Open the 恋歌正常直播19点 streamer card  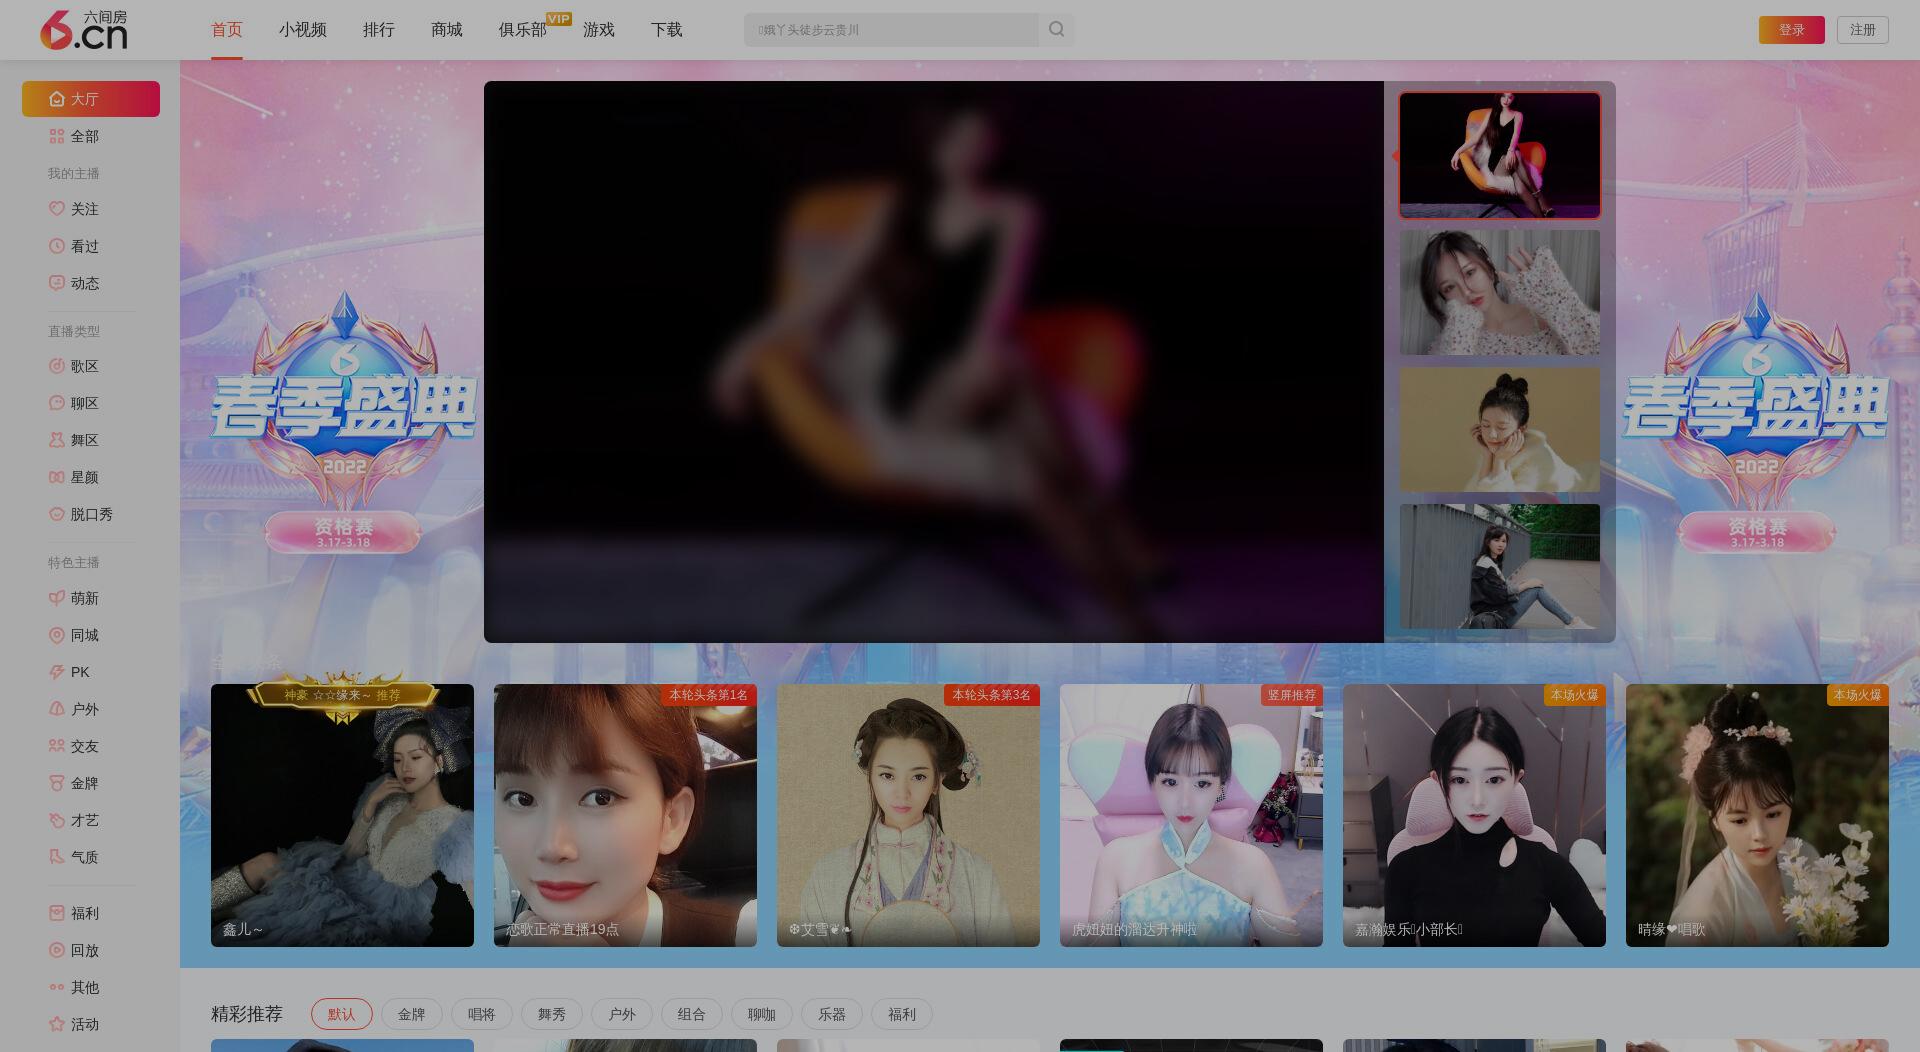(625, 815)
